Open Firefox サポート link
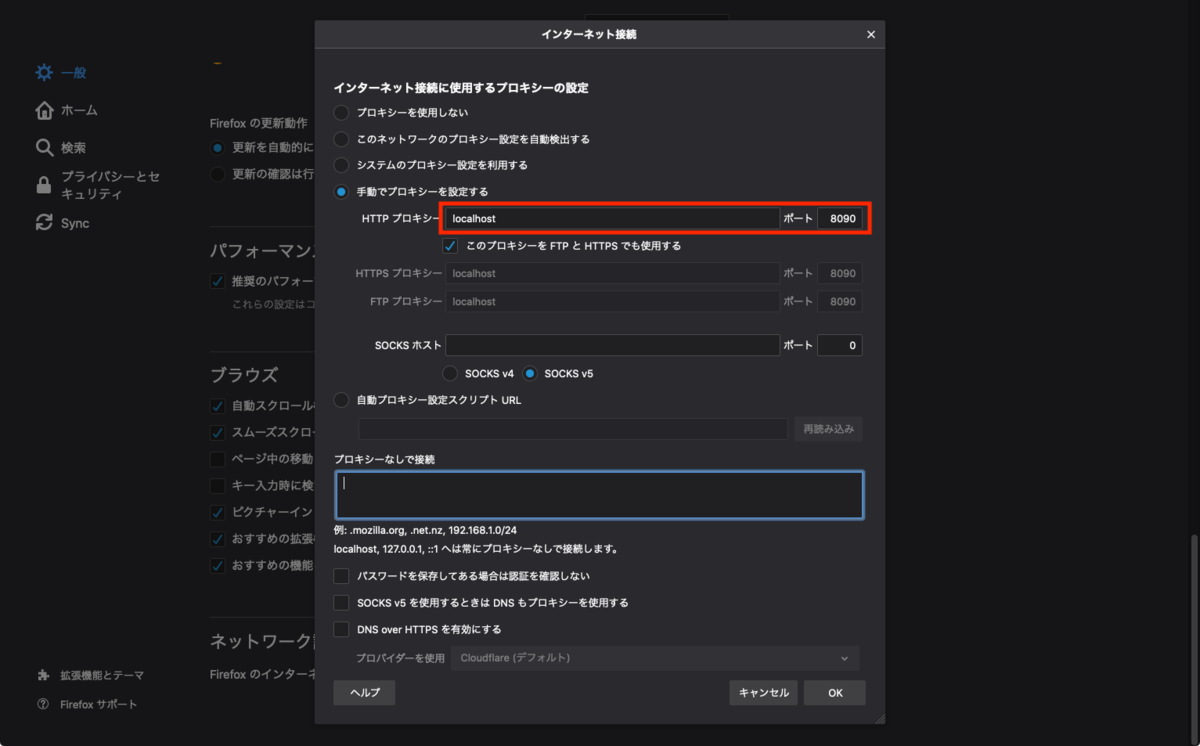Screen dimensions: 1200x746 click(99, 704)
